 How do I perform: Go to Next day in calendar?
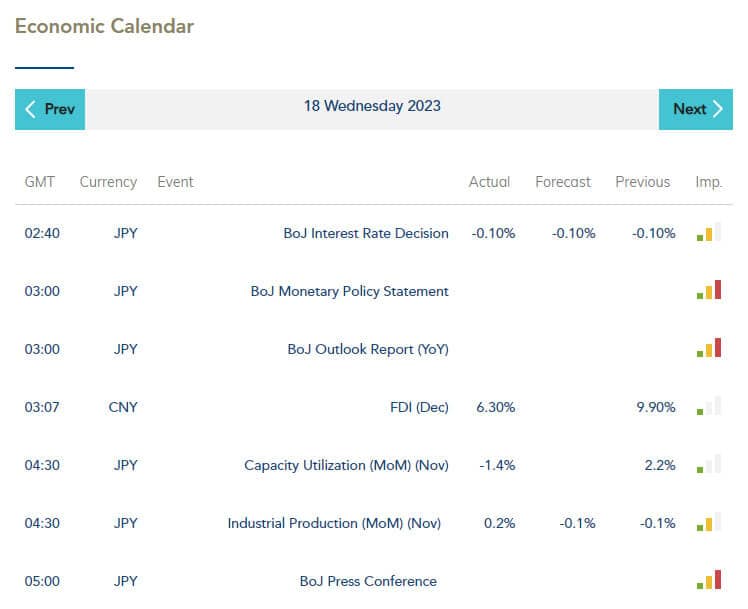click(696, 109)
